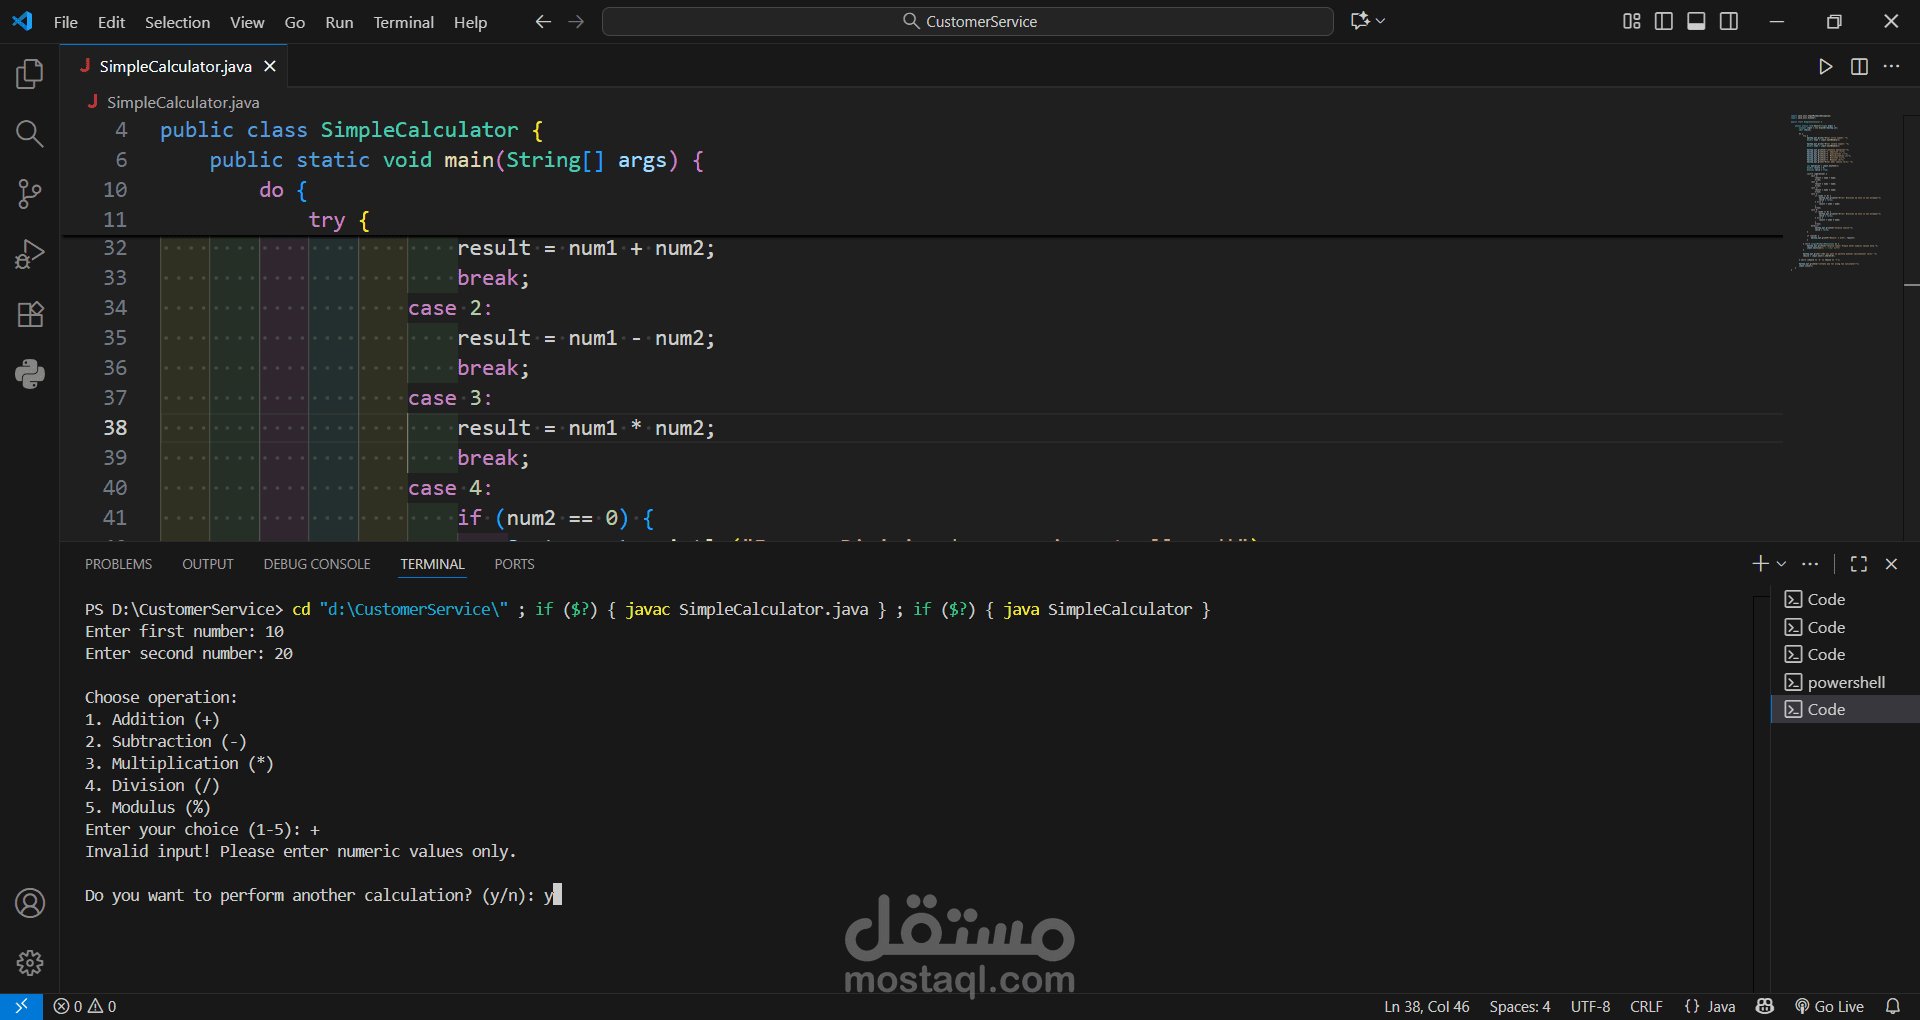Open the Source Control view

(x=30, y=194)
